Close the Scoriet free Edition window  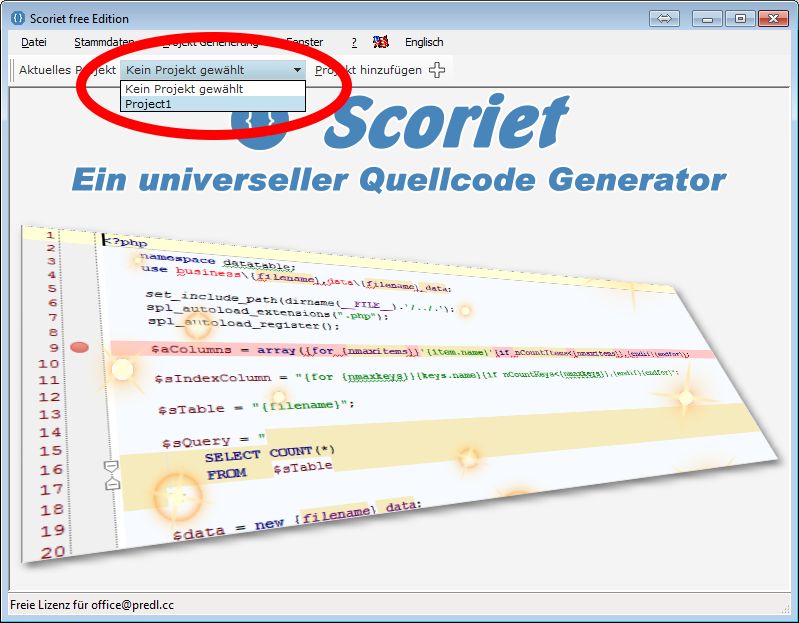[x=773, y=18]
